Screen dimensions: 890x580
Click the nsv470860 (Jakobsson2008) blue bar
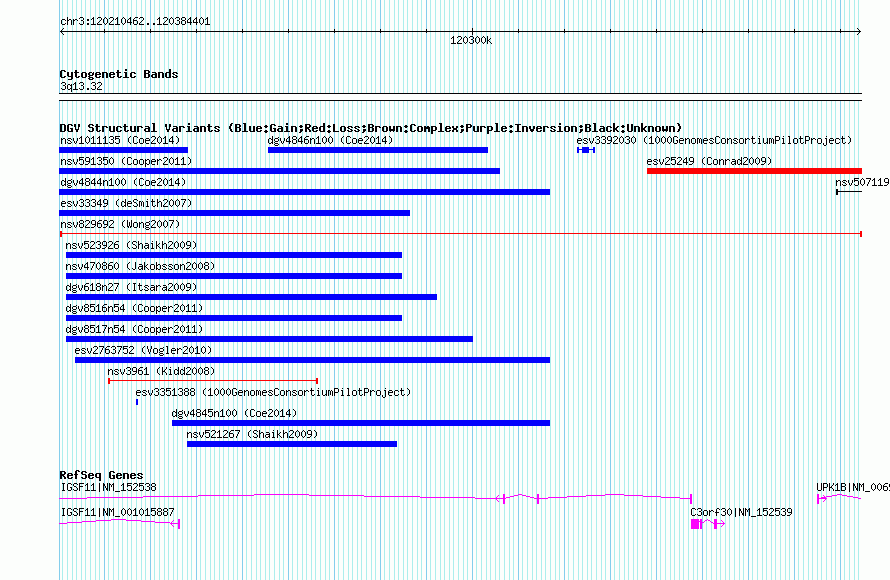(234, 276)
